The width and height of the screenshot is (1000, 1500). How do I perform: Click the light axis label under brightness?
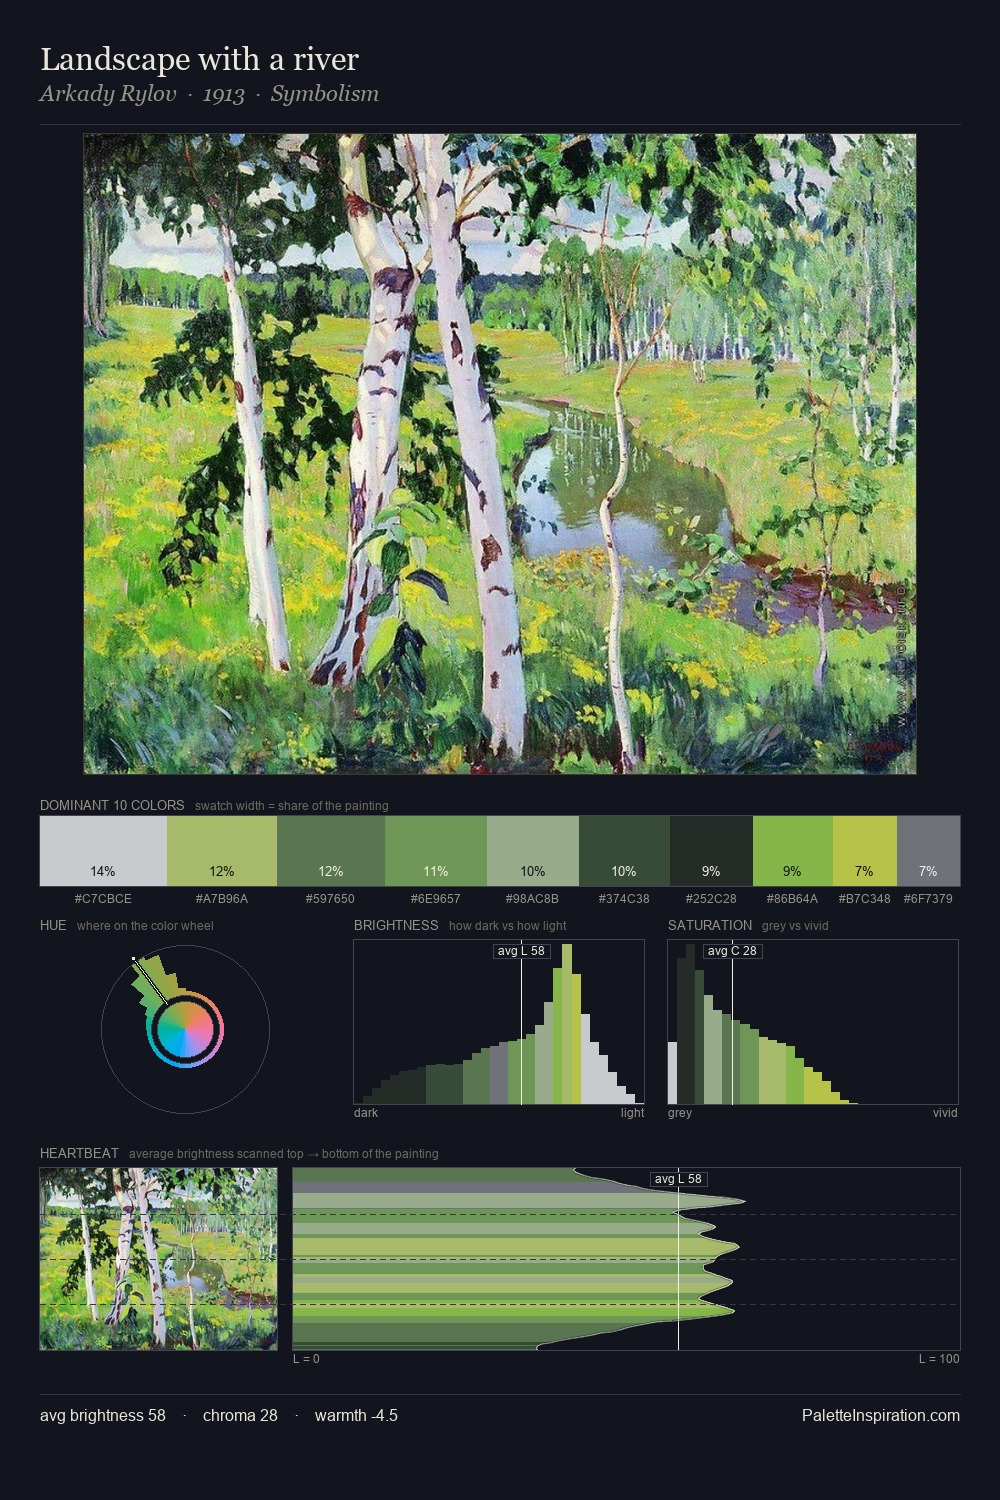tap(632, 1113)
